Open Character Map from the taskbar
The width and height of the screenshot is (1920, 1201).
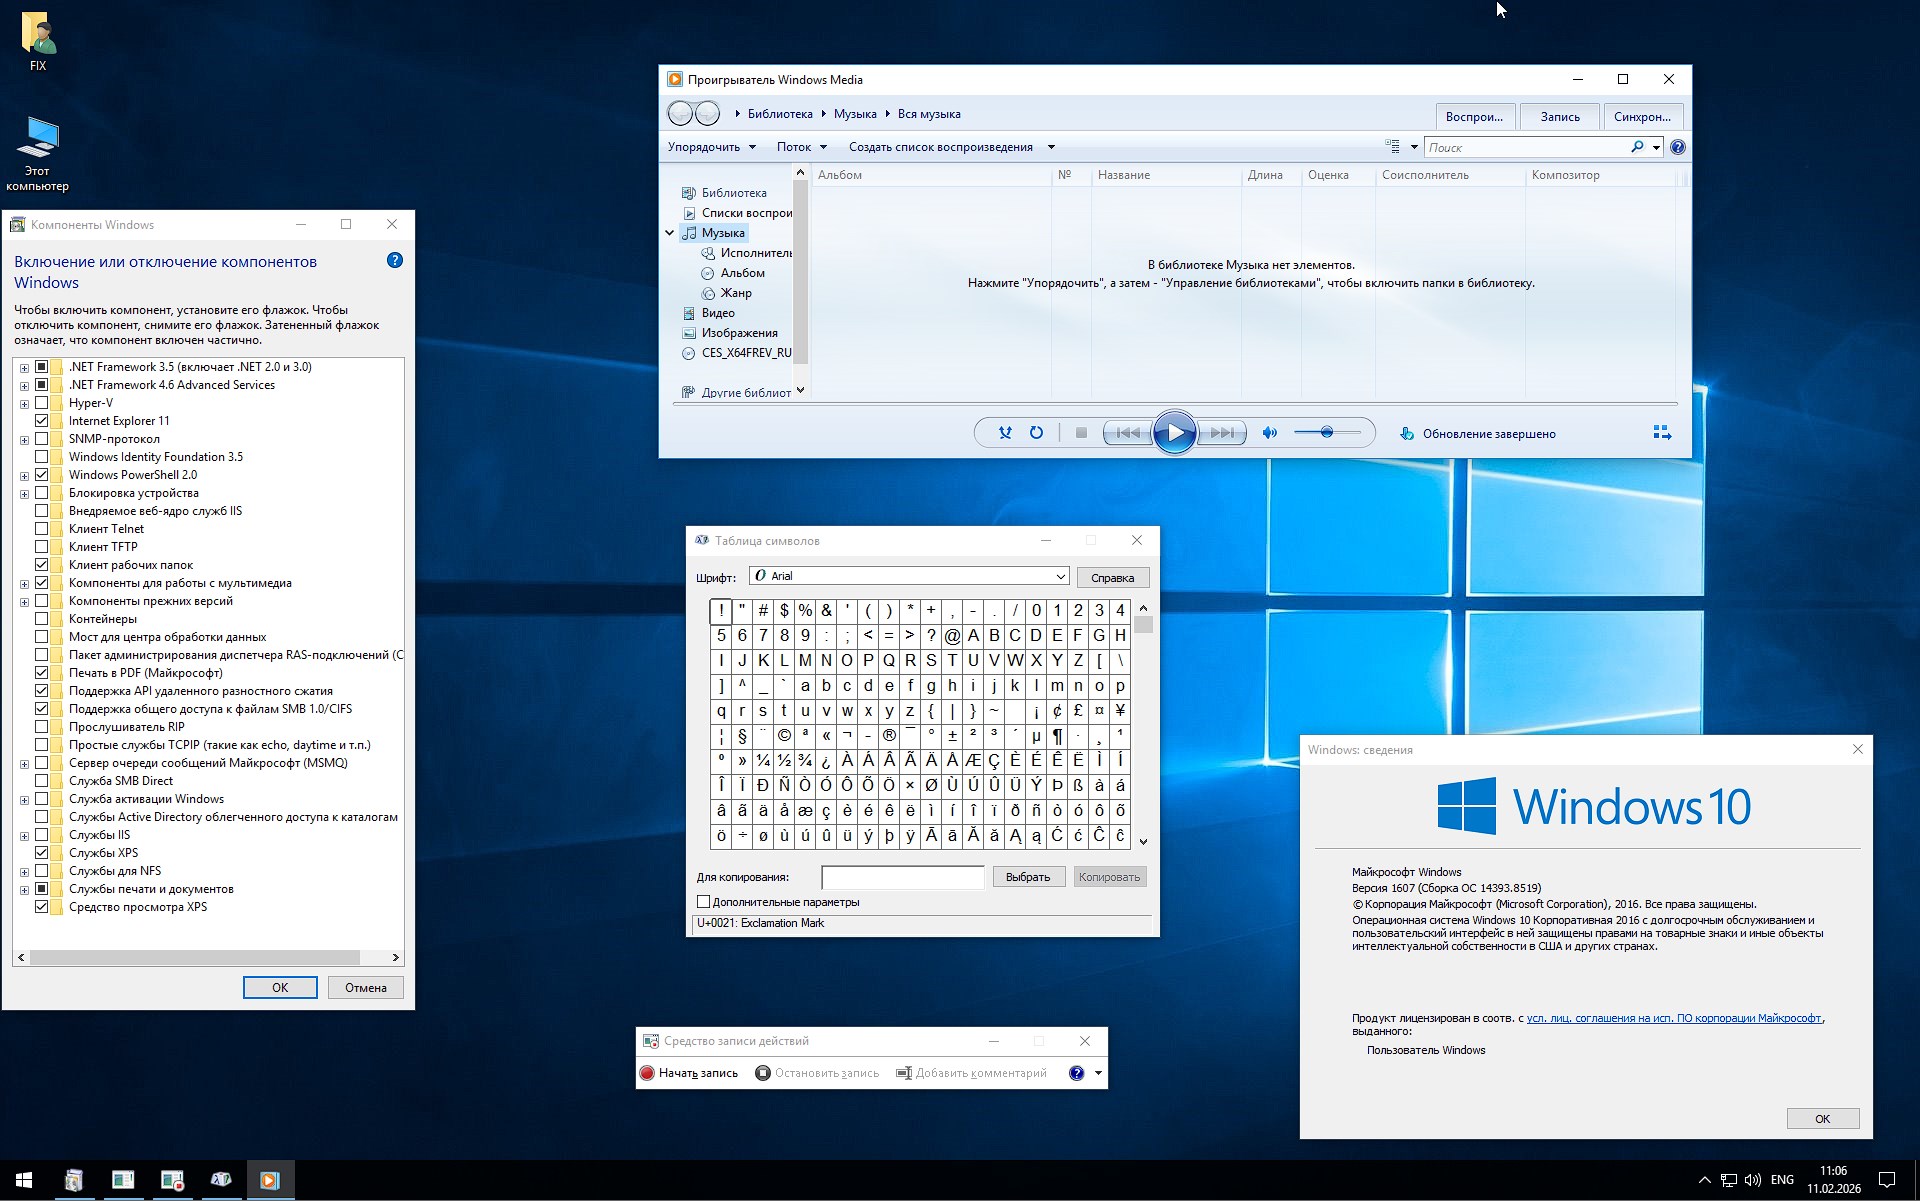(221, 1180)
